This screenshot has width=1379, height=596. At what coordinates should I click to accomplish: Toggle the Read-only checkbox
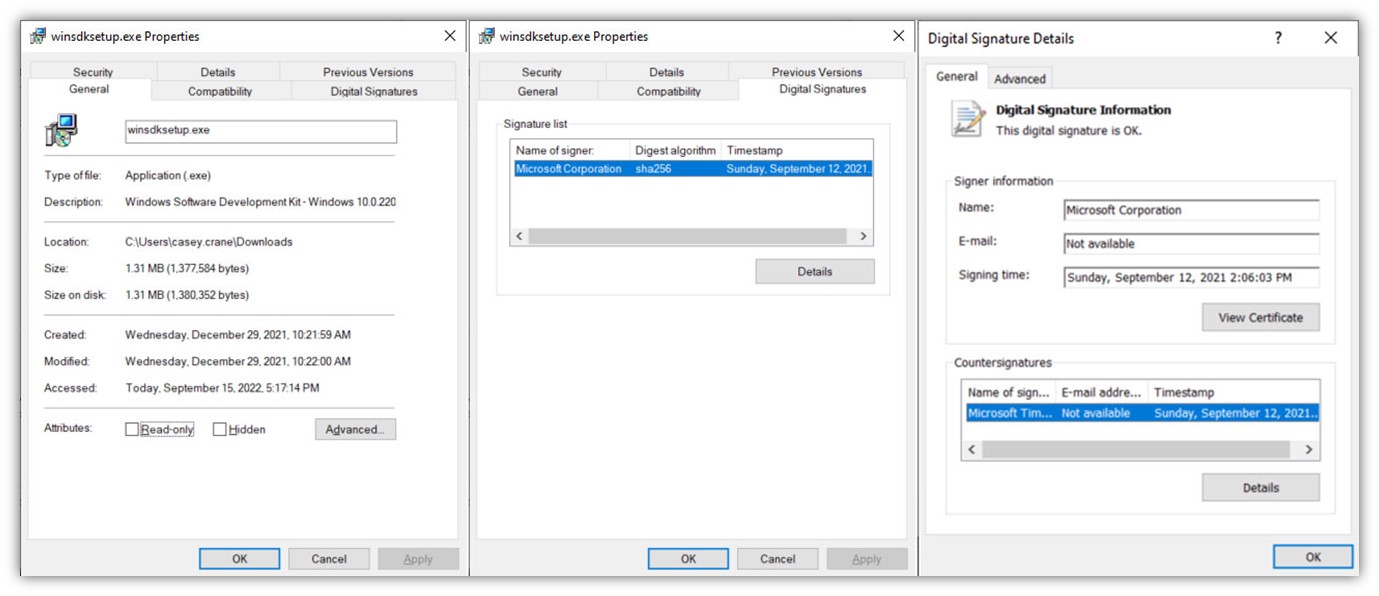pyautogui.click(x=132, y=430)
